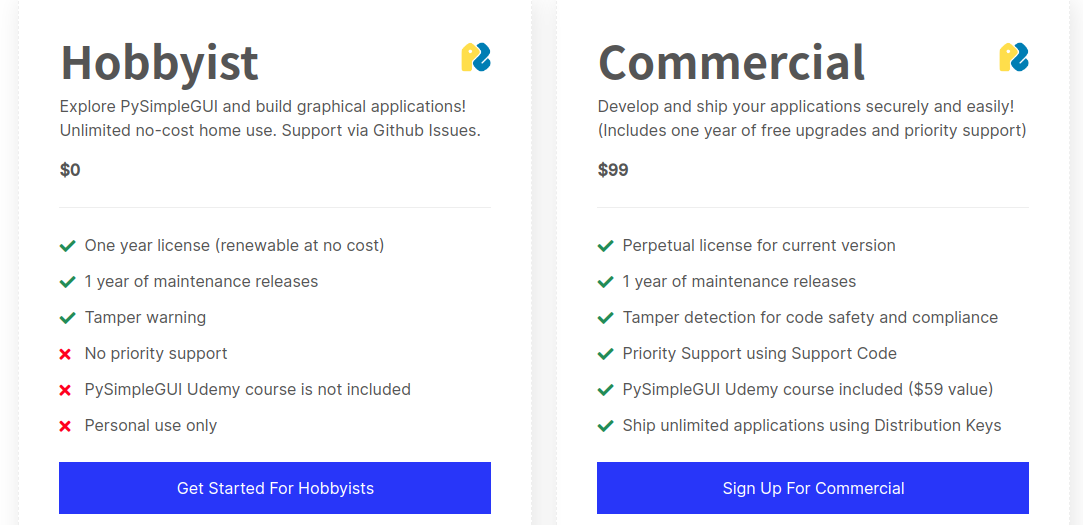Click checkmark beside Tamper warning
1083x525 pixels.
click(67, 318)
